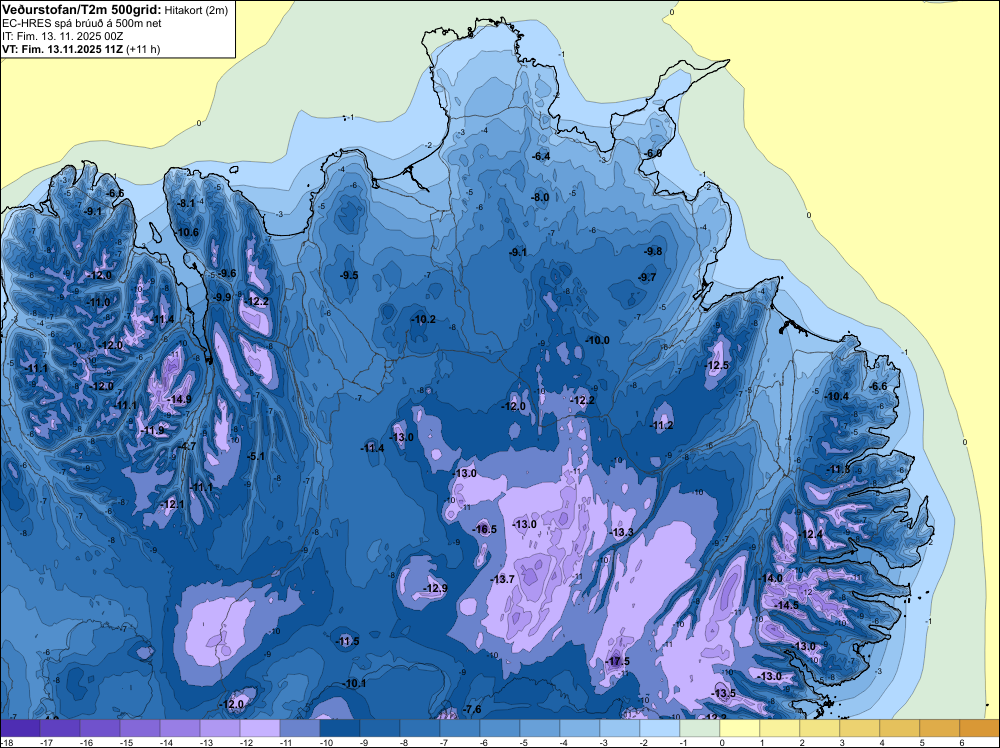Click the -10.2 temperature label
Image resolution: width=1000 pixels, height=748 pixels.
pyautogui.click(x=424, y=319)
